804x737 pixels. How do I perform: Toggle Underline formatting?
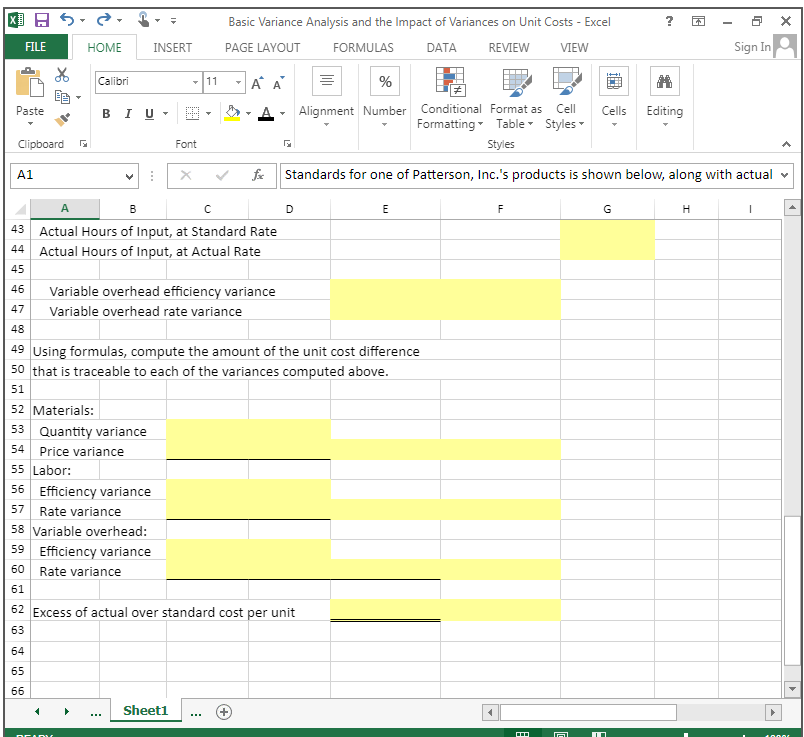pyautogui.click(x=149, y=112)
